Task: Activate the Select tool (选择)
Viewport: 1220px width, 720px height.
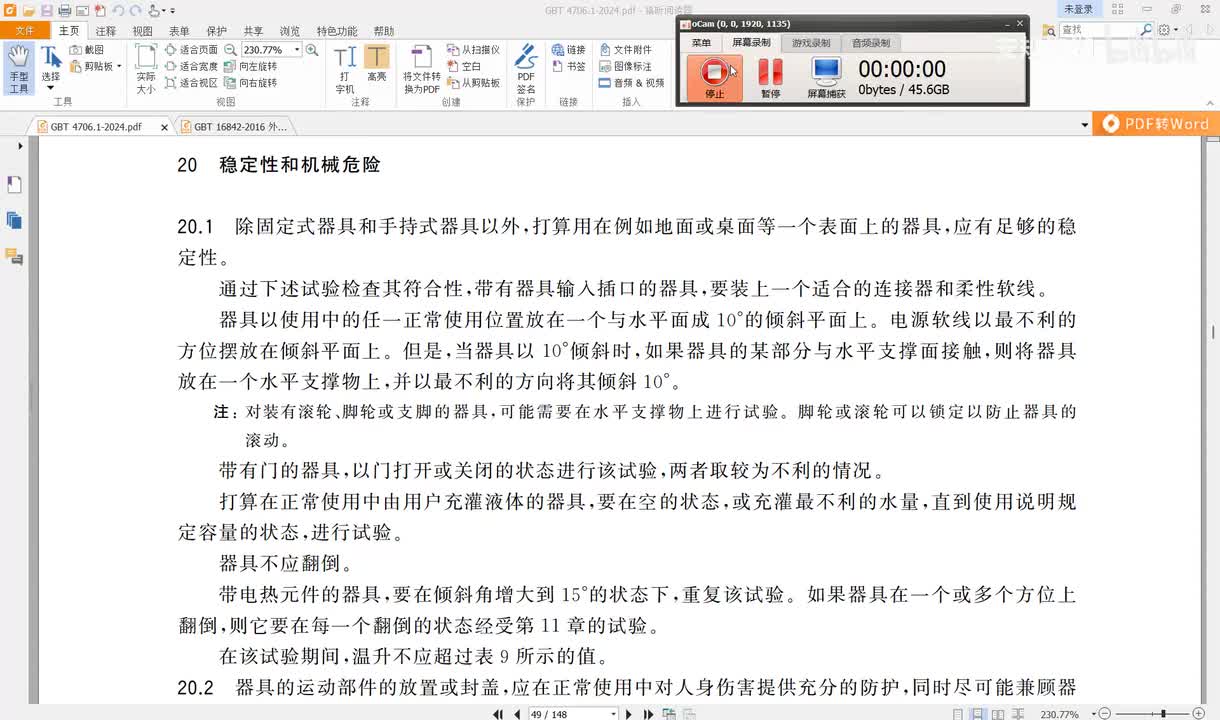Action: point(50,63)
